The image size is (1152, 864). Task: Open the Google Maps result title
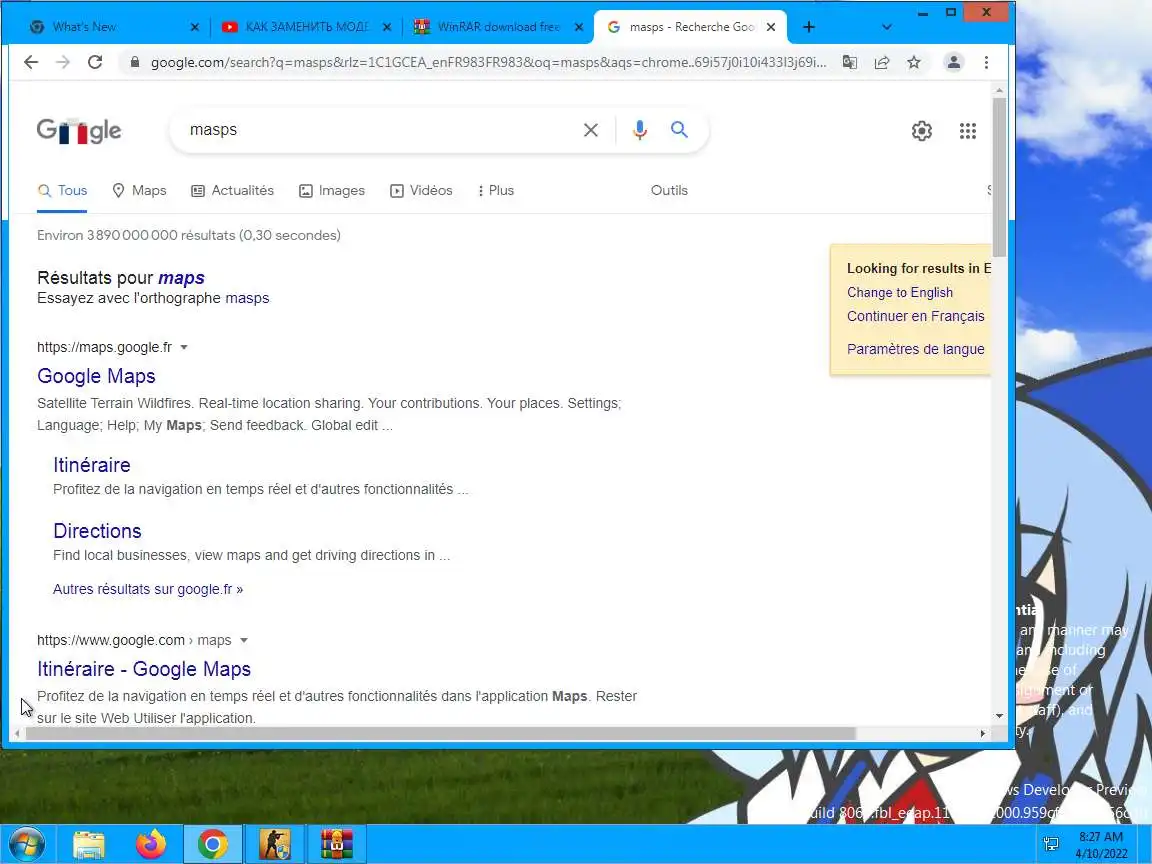[96, 376]
